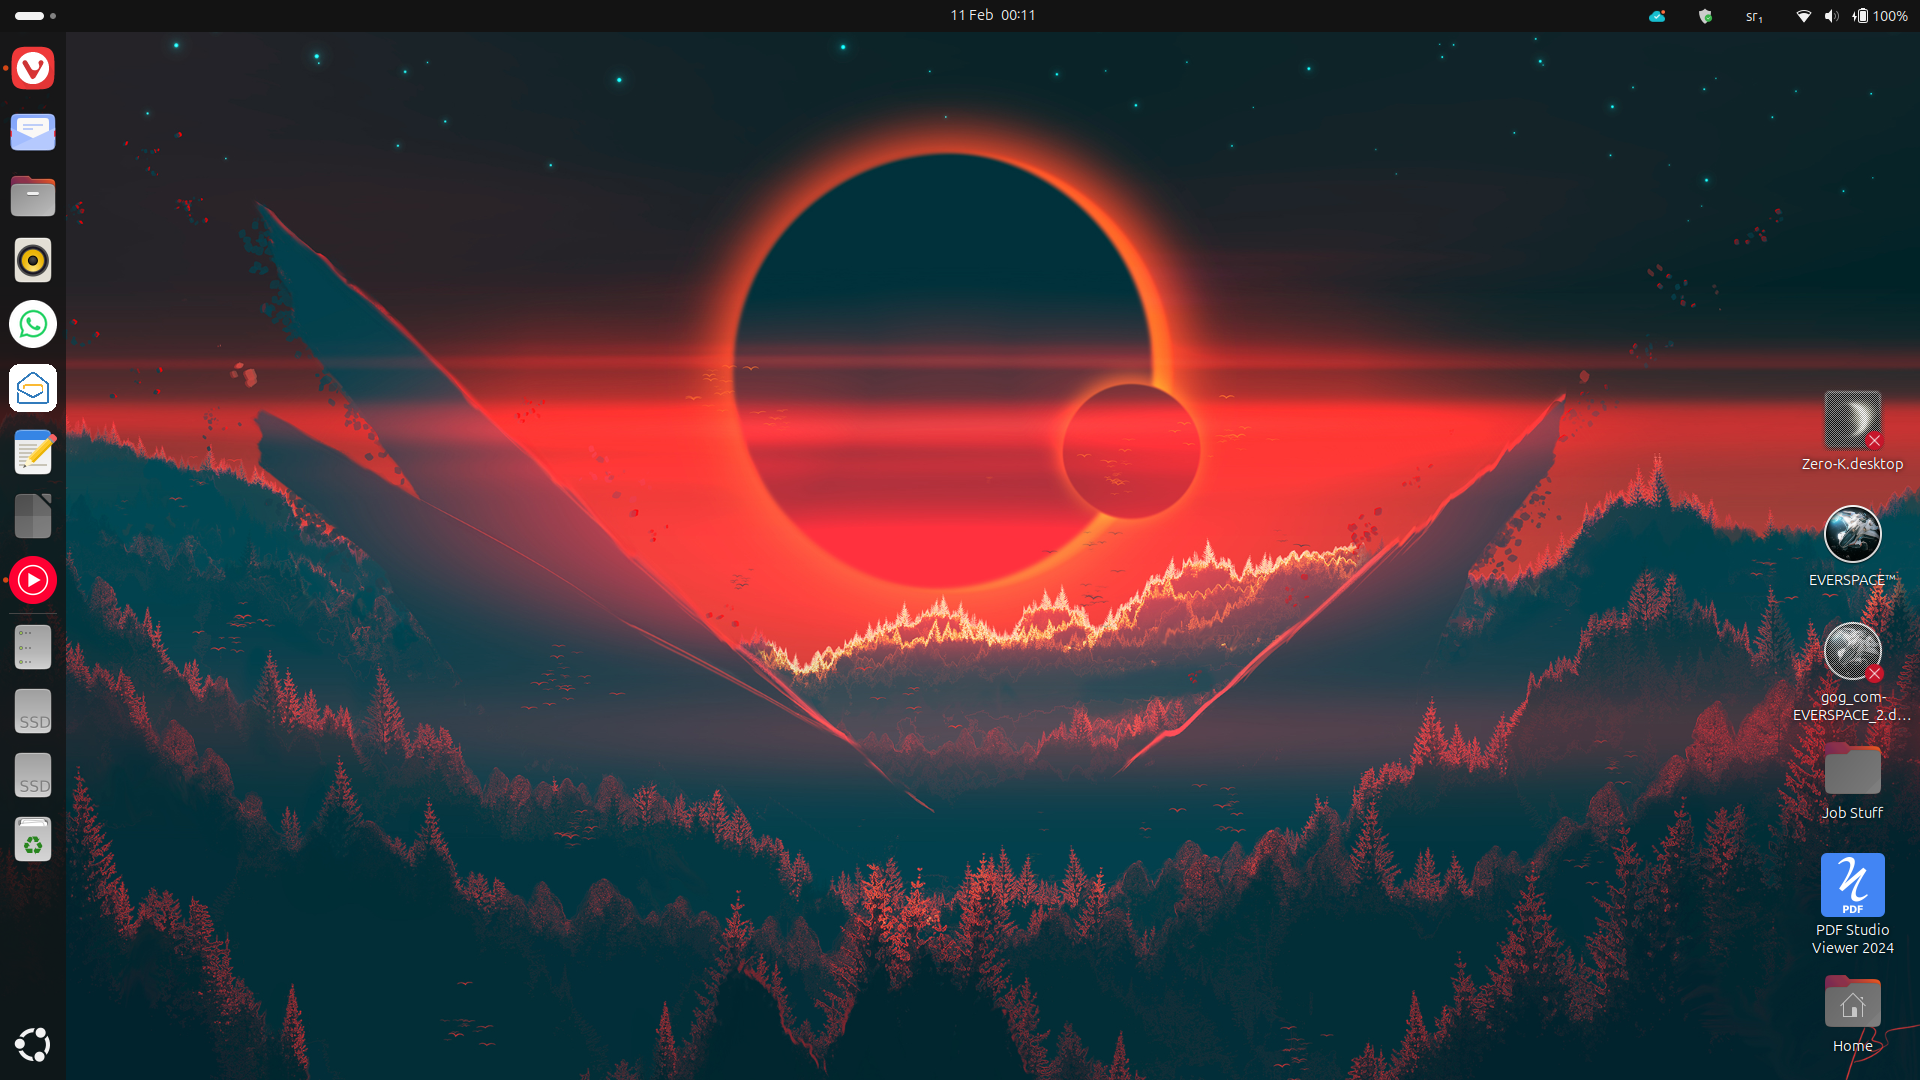Select the gog_com-EVERSPACE_2 desktop file
The image size is (1920, 1080).
pyautogui.click(x=1852, y=672)
